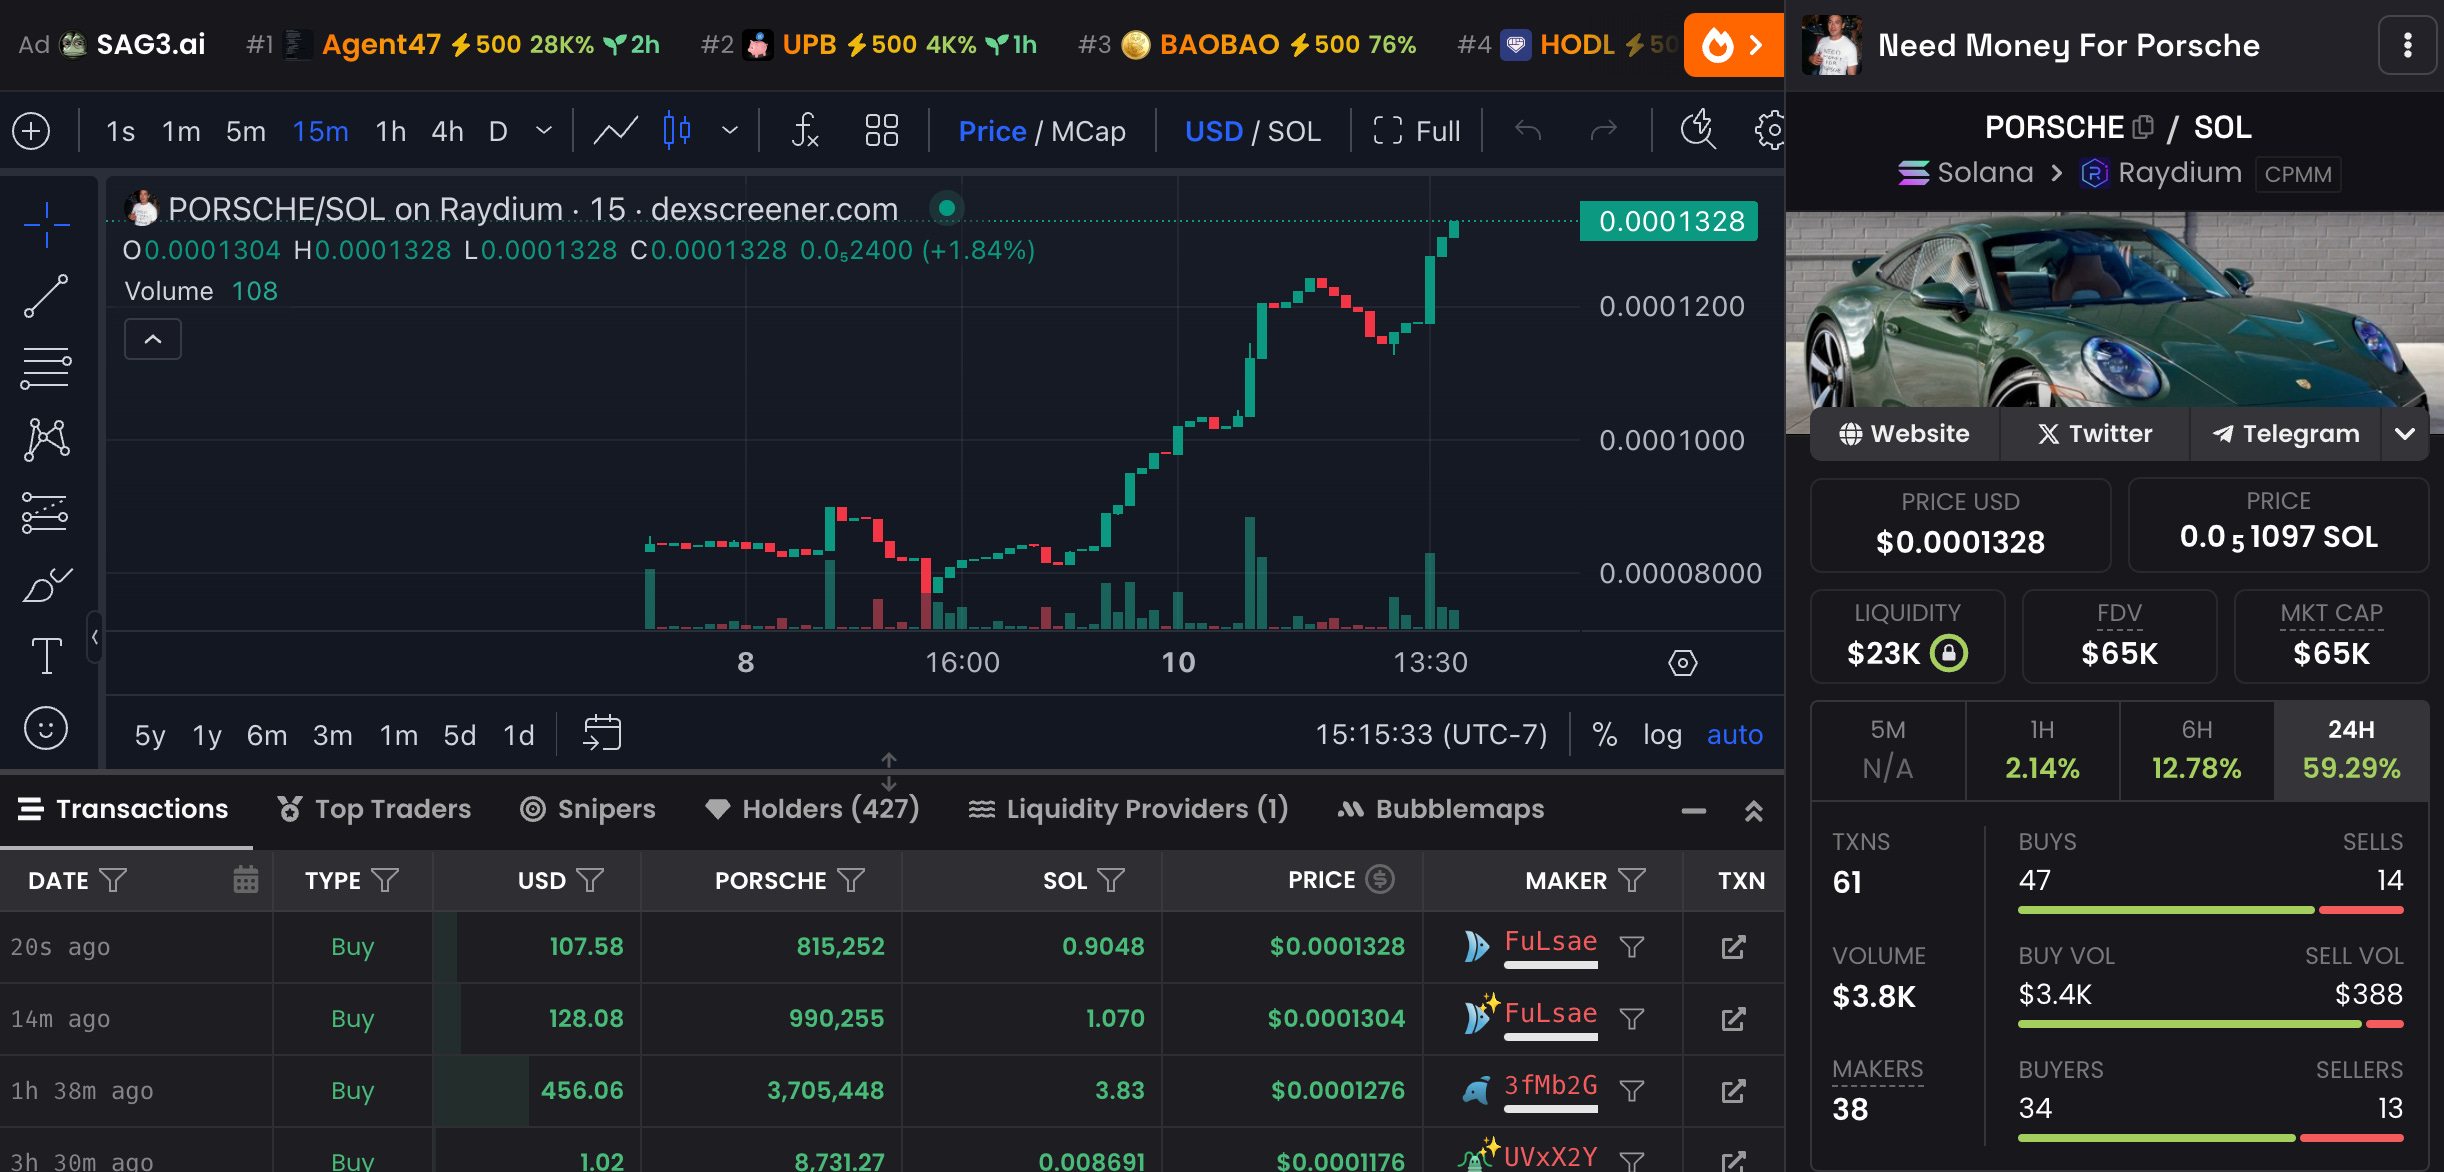Screen dimensions: 2444x1172
Task: Copy the PORSCHE token address icon
Action: (2143, 127)
